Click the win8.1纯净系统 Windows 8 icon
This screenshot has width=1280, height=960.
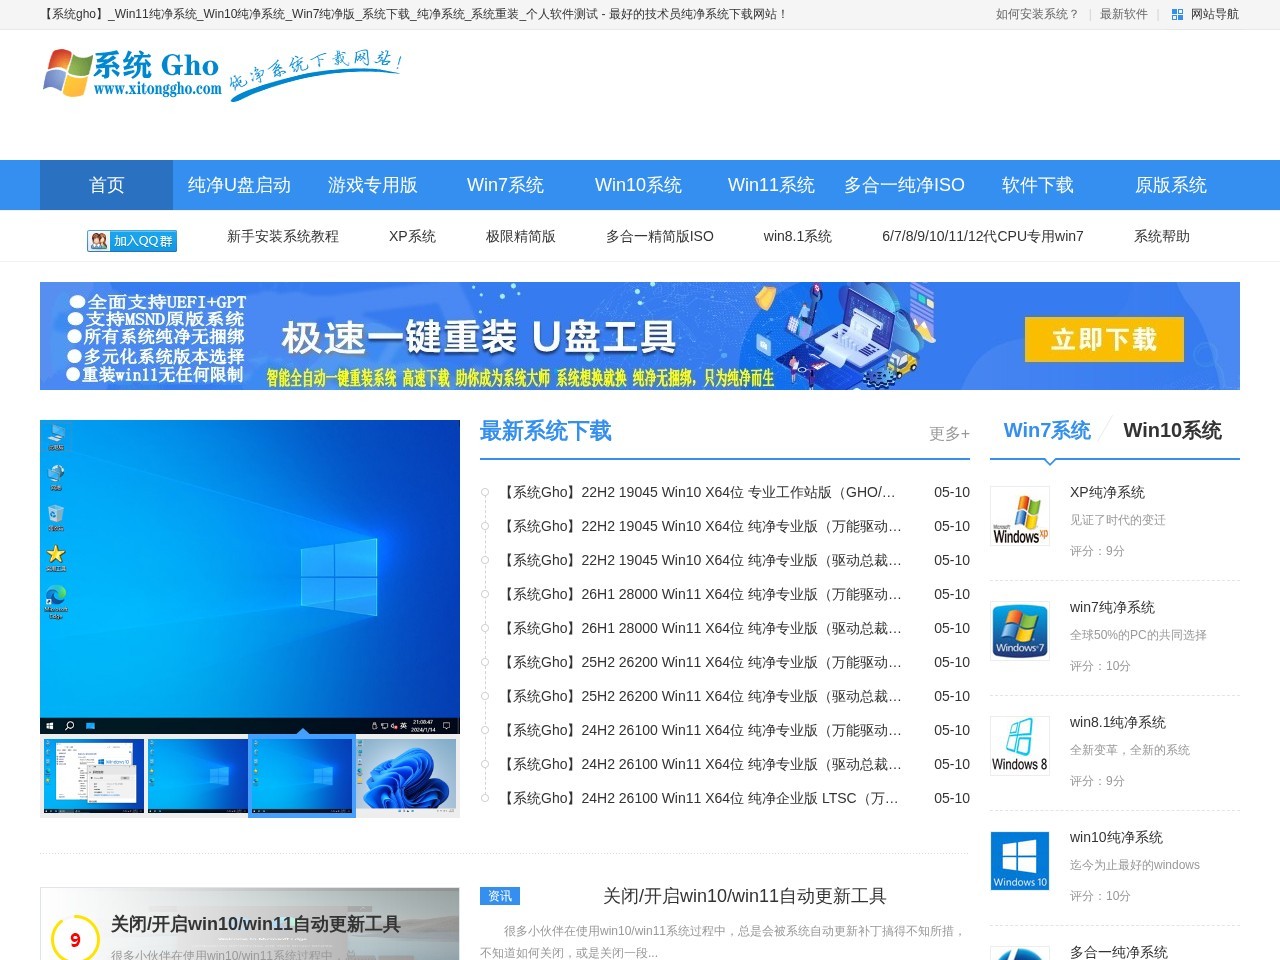pos(1020,746)
